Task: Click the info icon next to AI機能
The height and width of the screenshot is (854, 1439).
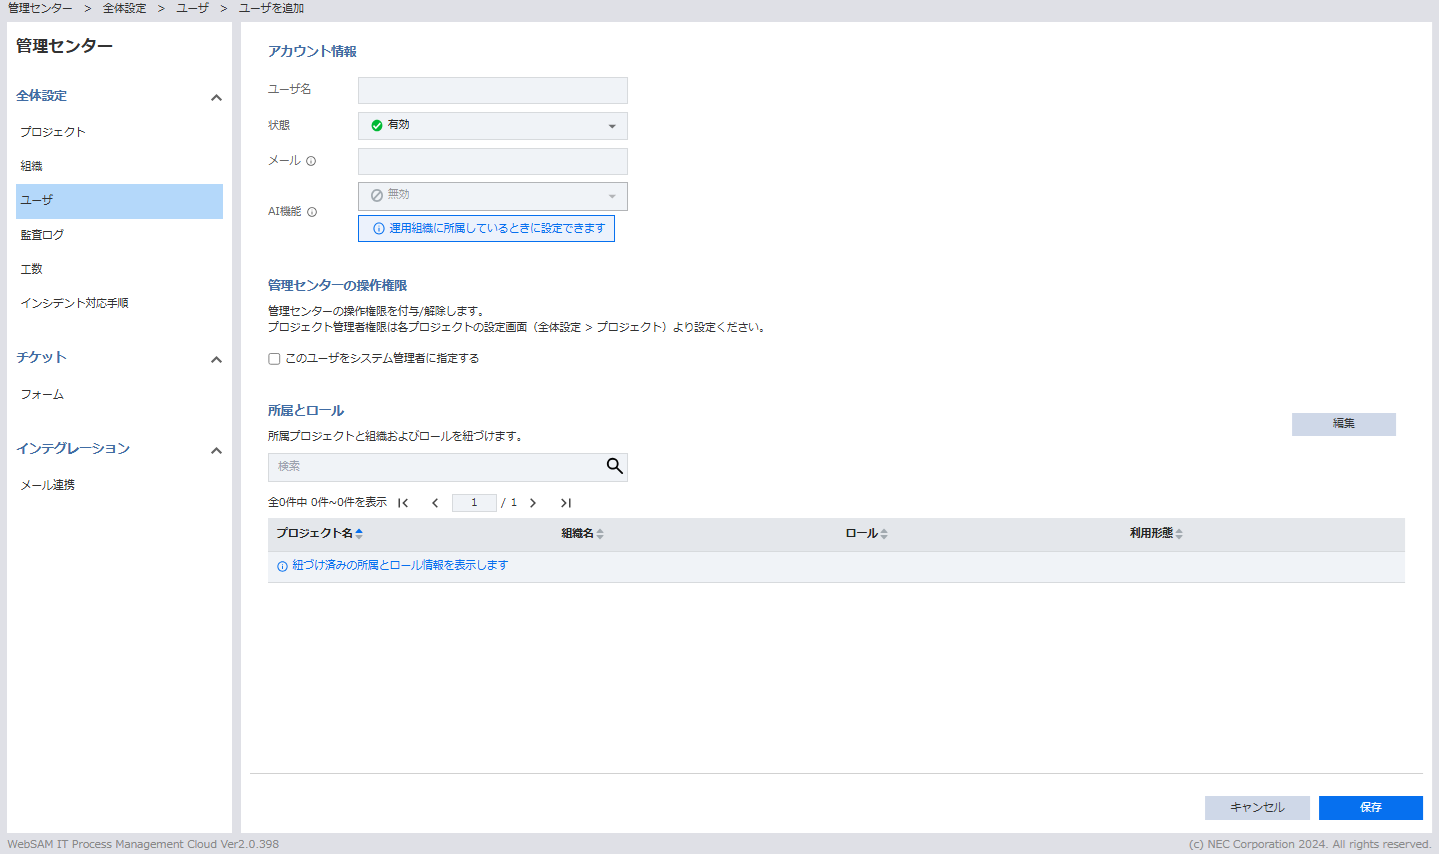Action: (x=312, y=212)
